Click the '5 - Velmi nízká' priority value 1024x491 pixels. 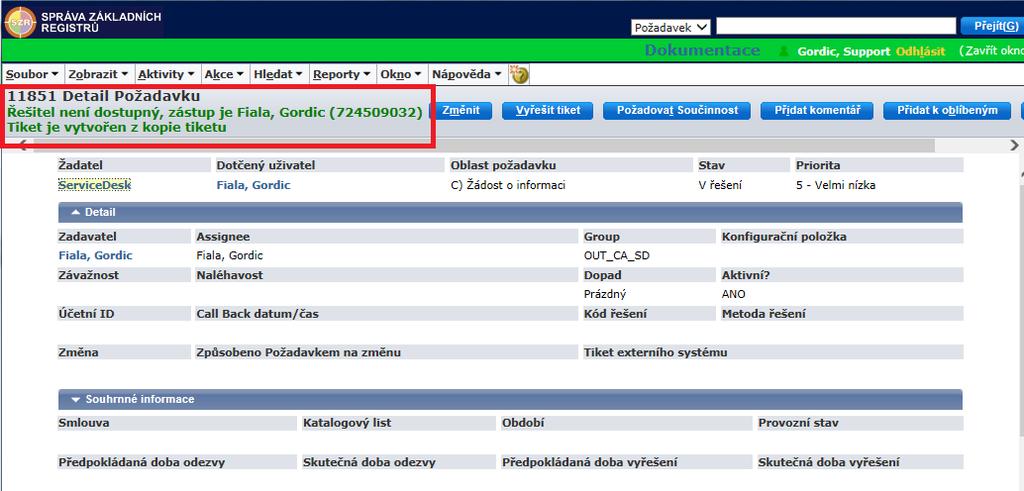[835, 185]
